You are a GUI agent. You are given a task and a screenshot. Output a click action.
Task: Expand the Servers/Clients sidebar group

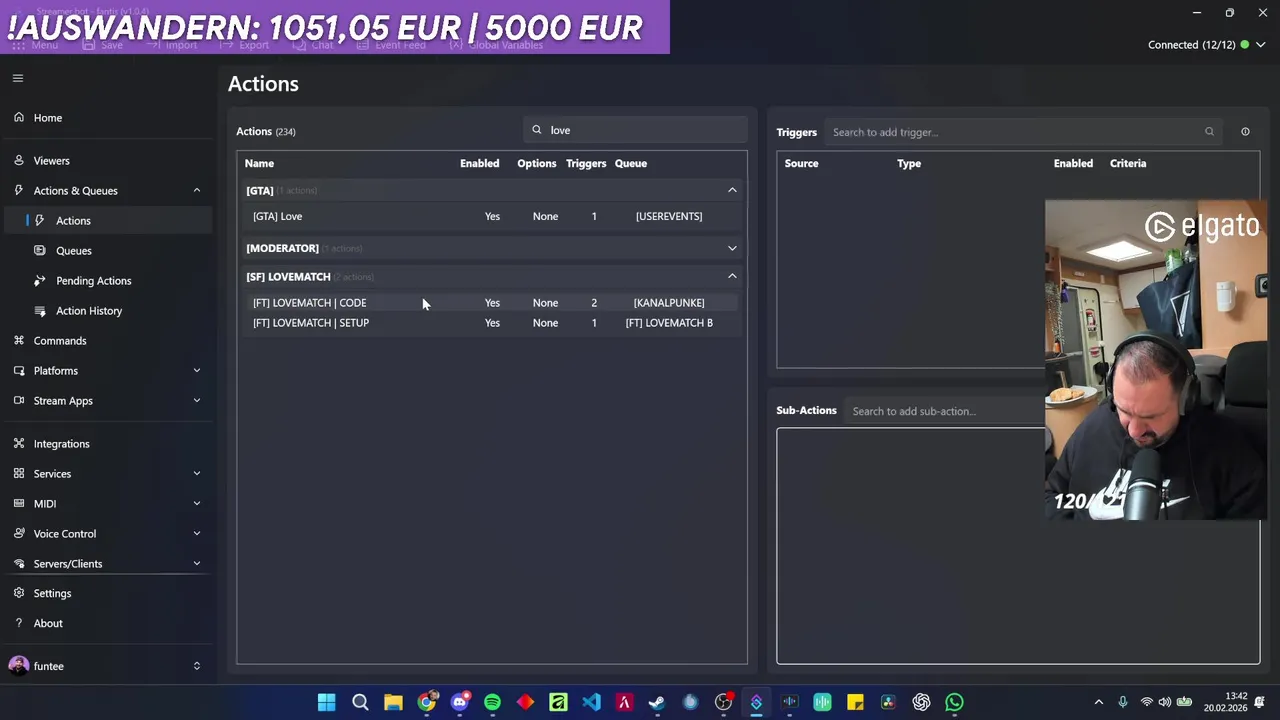[x=196, y=564]
